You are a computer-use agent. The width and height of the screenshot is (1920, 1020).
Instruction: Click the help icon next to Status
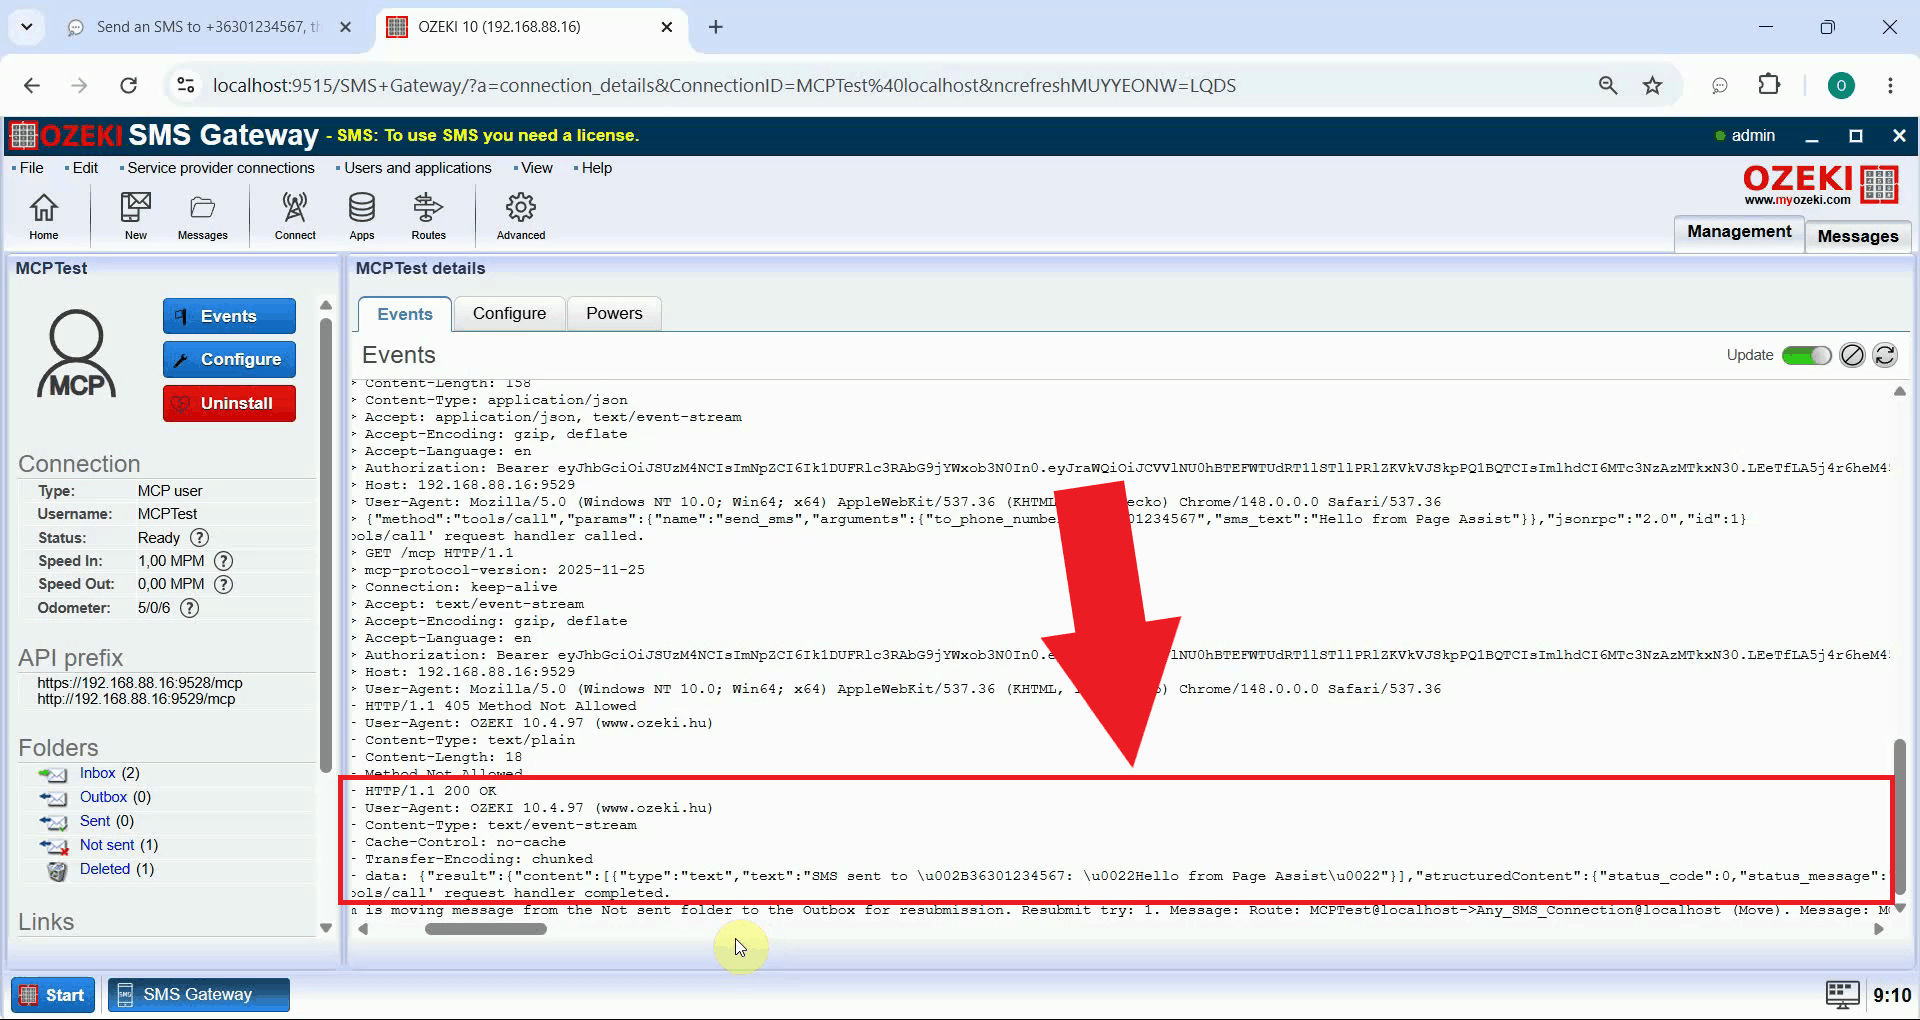point(199,538)
